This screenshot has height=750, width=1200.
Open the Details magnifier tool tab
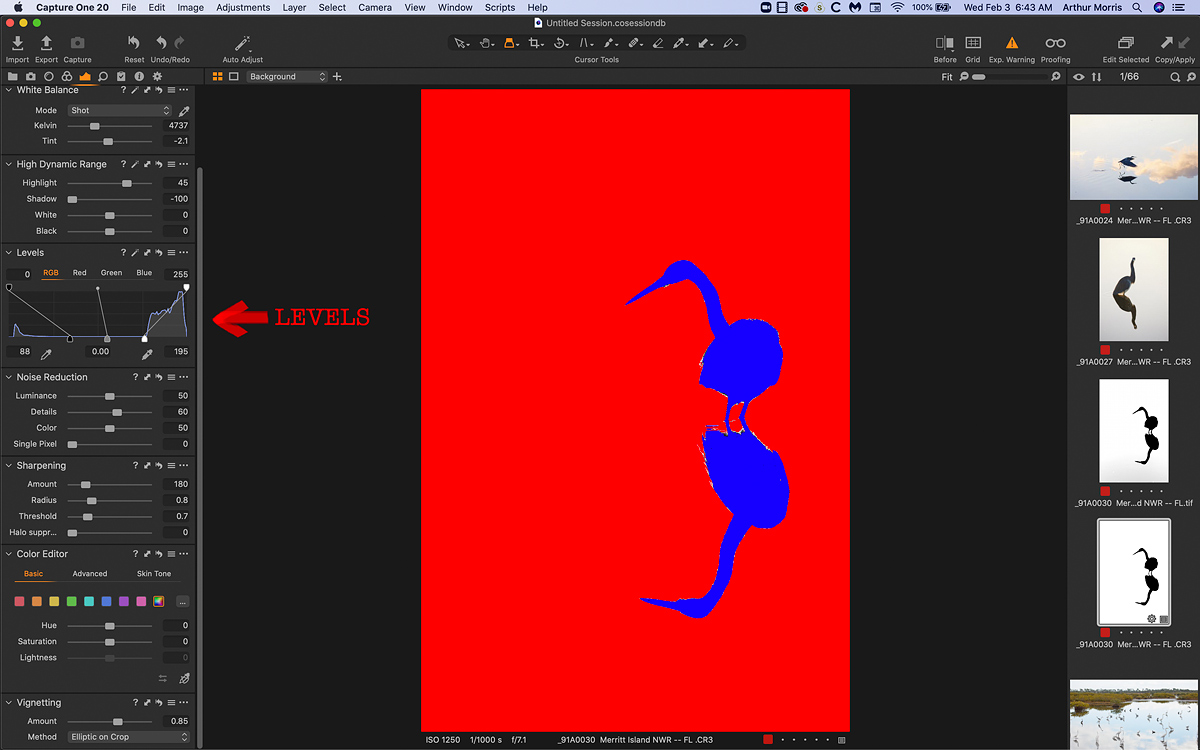[x=103, y=76]
